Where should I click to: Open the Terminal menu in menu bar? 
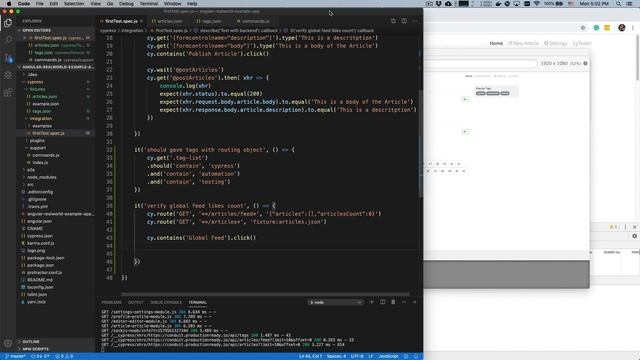pos(149,4)
